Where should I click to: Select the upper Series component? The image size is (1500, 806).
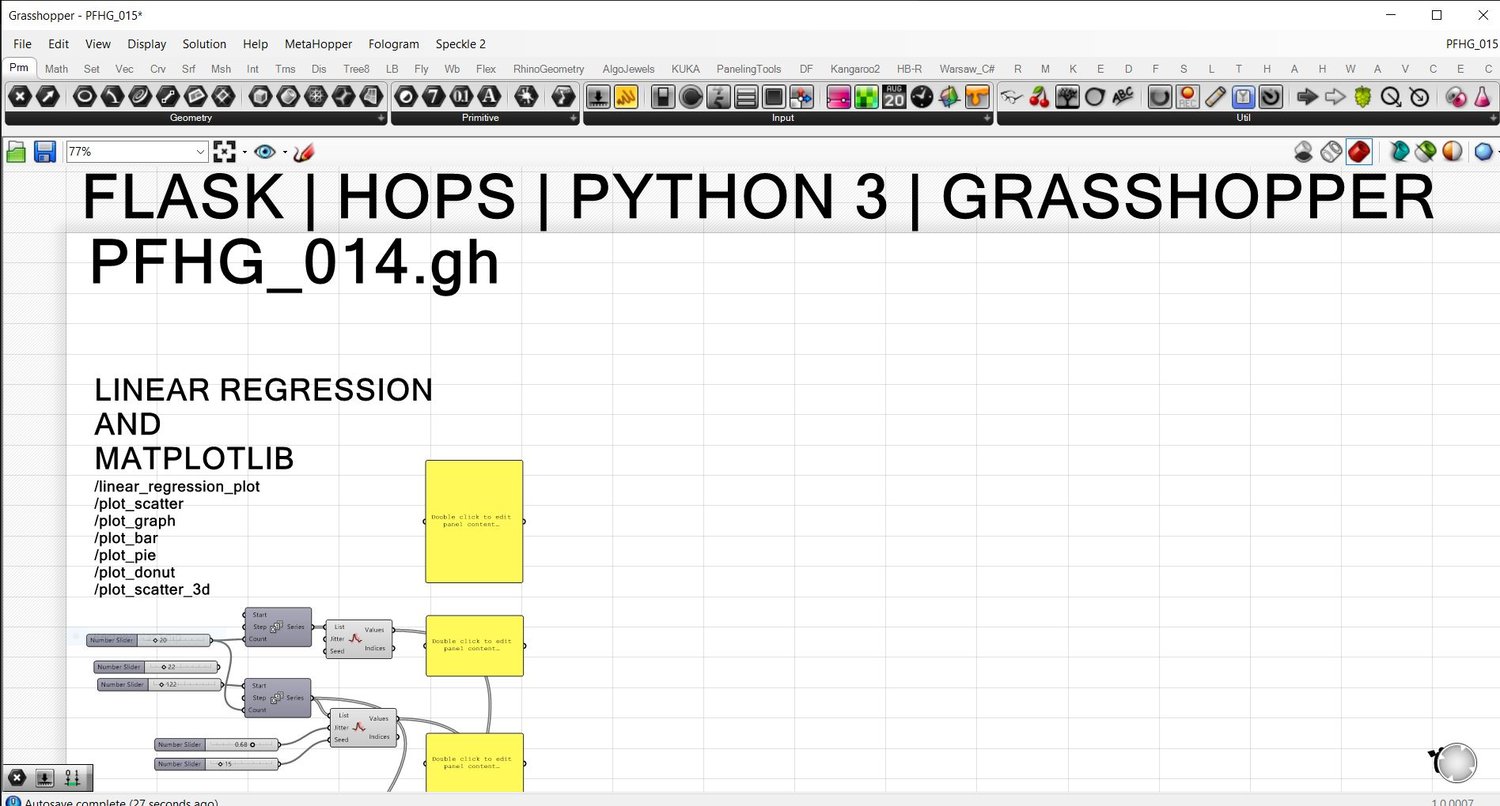278,627
